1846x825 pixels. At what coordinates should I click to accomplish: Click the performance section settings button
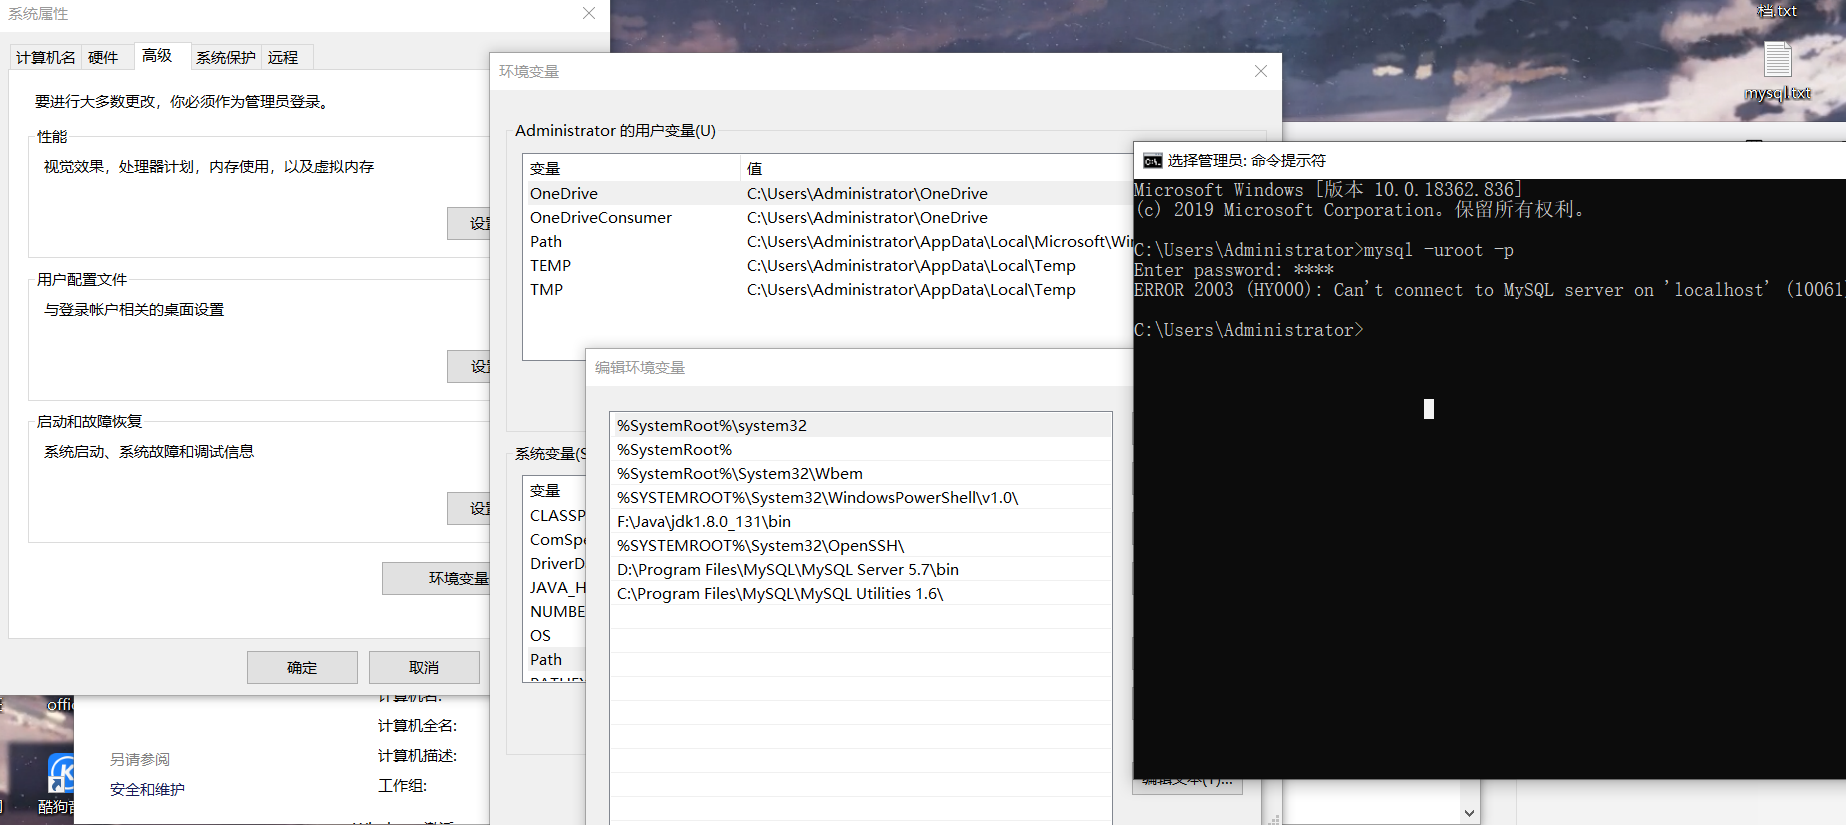[469, 223]
